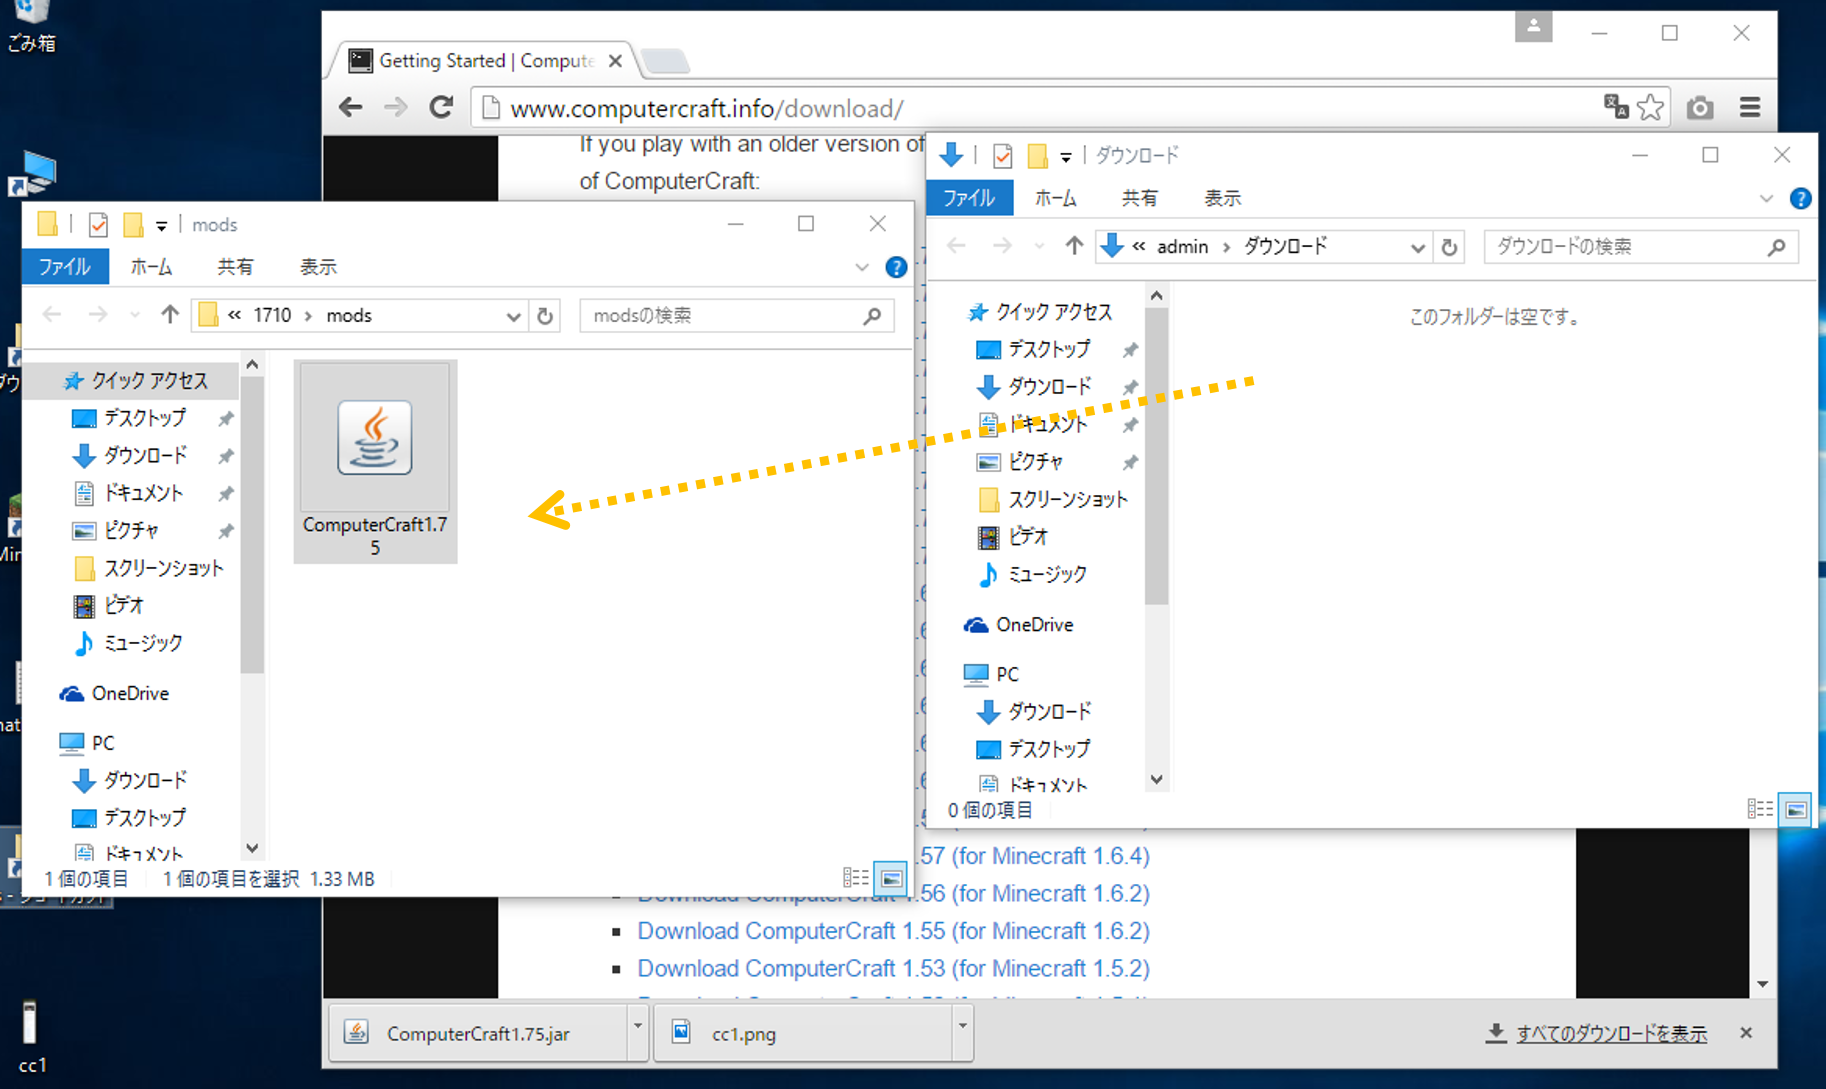Screen dimensions: 1826x1089
Task: Switch mods window to large icons view
Action: tap(890, 879)
